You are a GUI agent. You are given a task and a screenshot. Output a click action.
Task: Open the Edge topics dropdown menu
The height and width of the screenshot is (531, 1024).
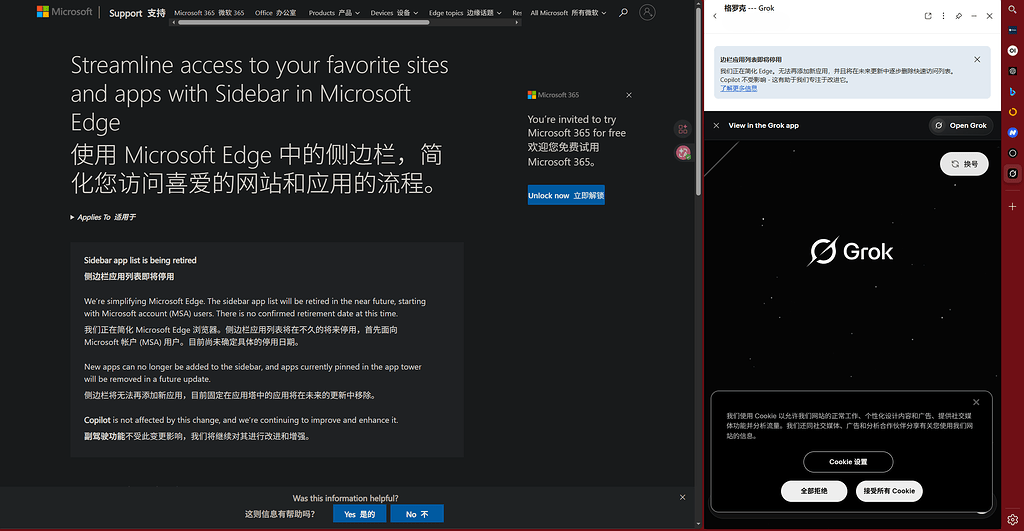465,13
